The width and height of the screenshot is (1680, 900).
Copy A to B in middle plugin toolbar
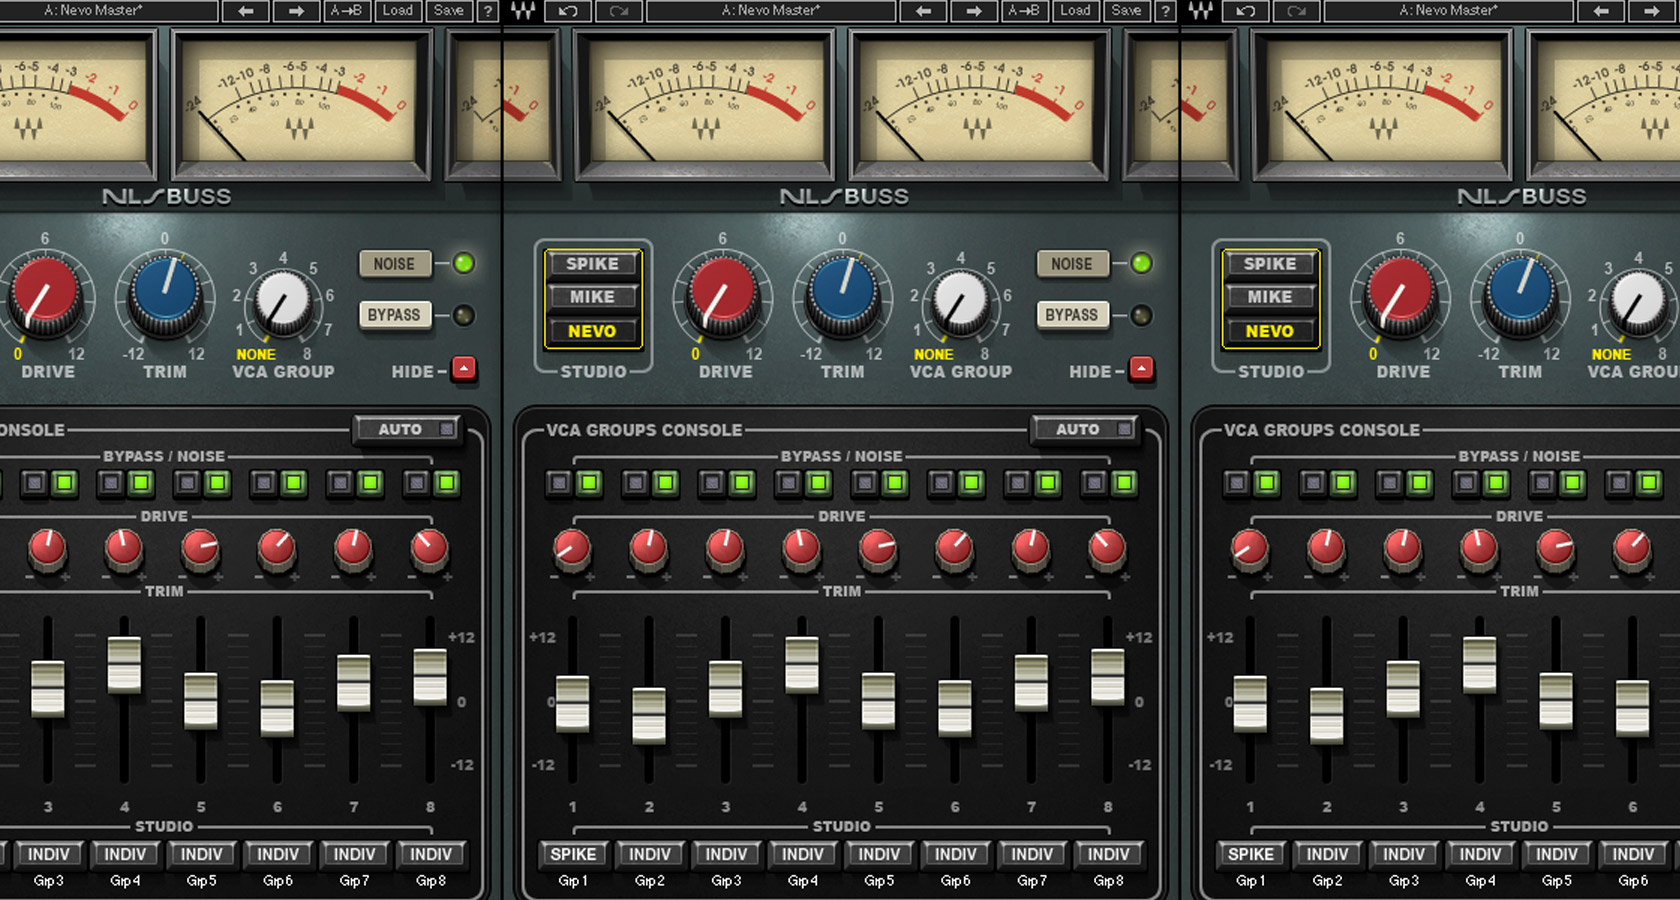tap(1024, 11)
